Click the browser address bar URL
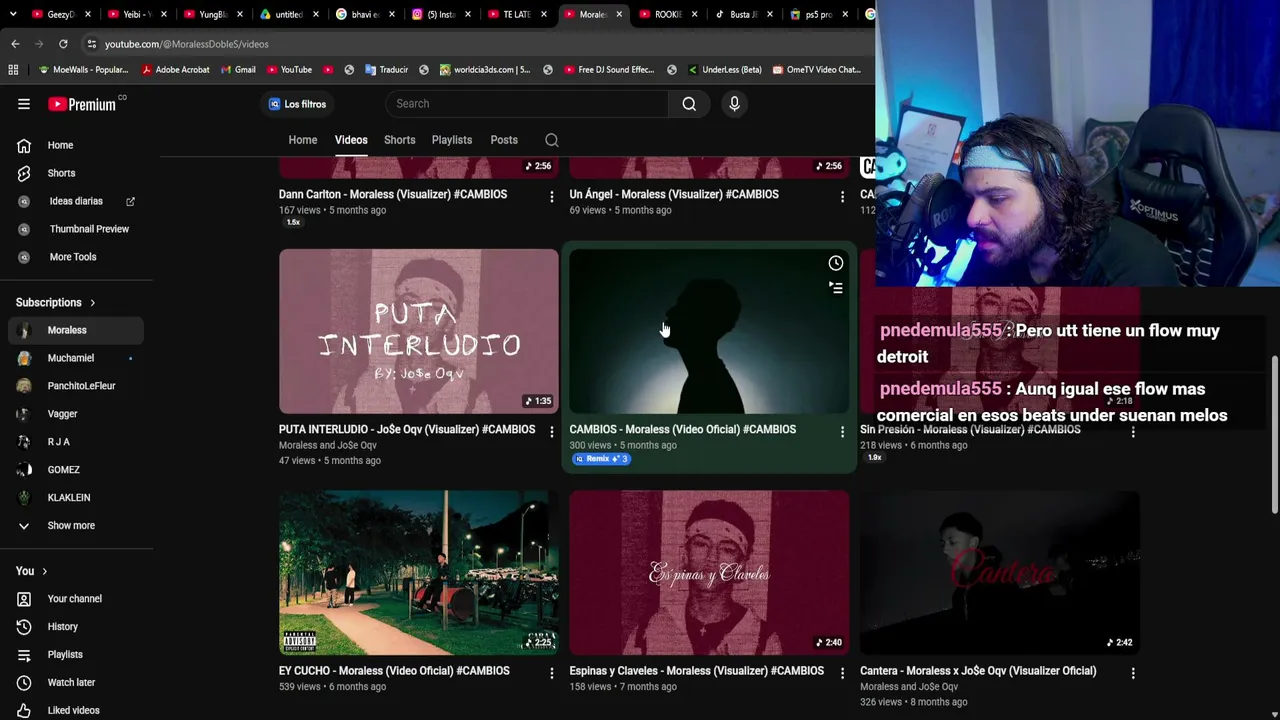1280x720 pixels. pyautogui.click(x=187, y=44)
